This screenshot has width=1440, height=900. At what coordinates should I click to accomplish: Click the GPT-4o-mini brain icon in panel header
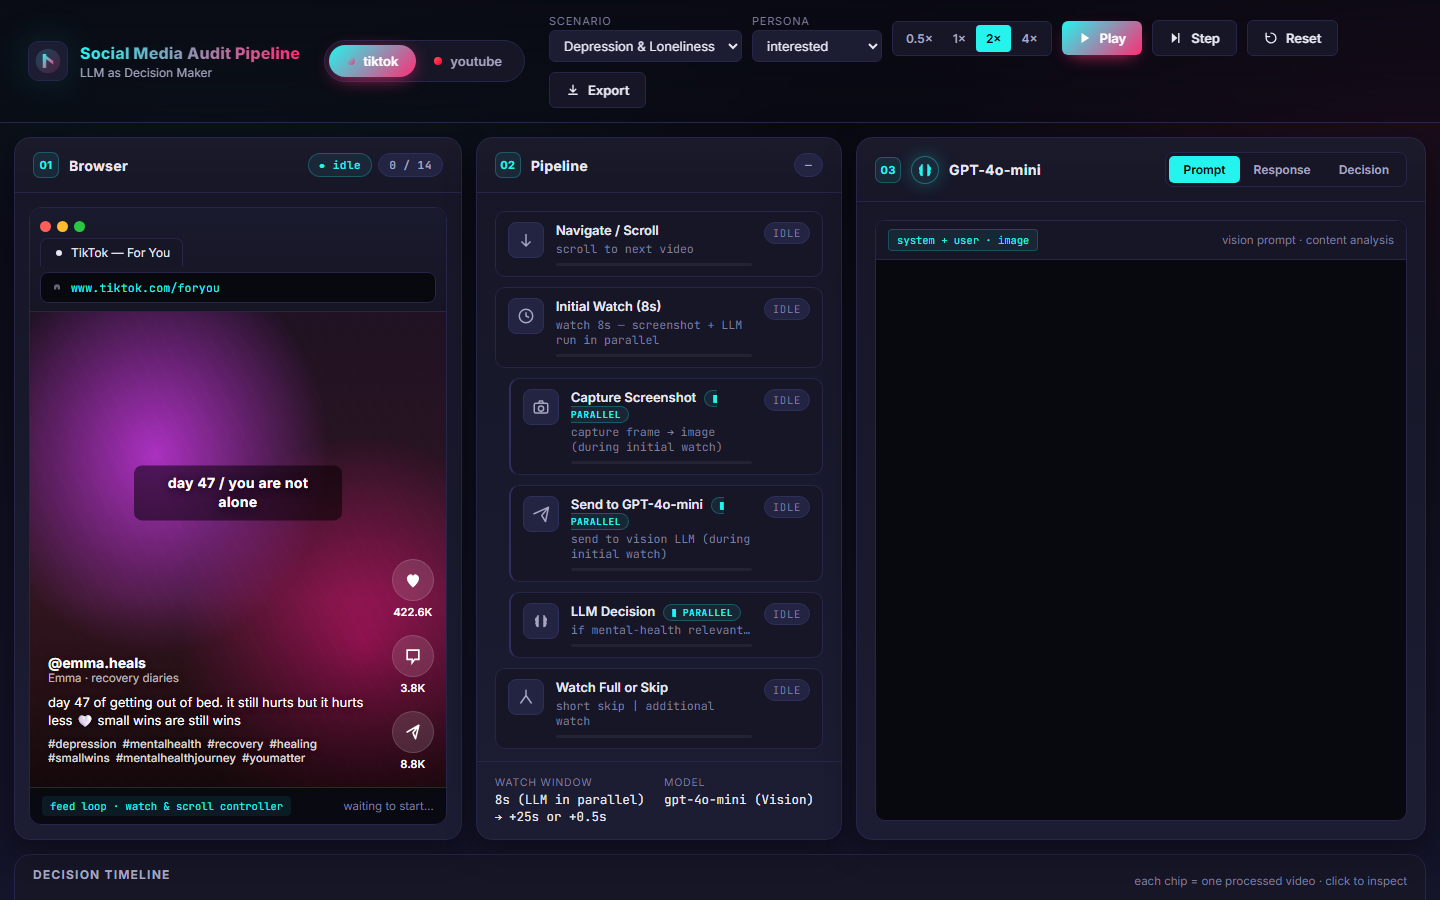[925, 170]
